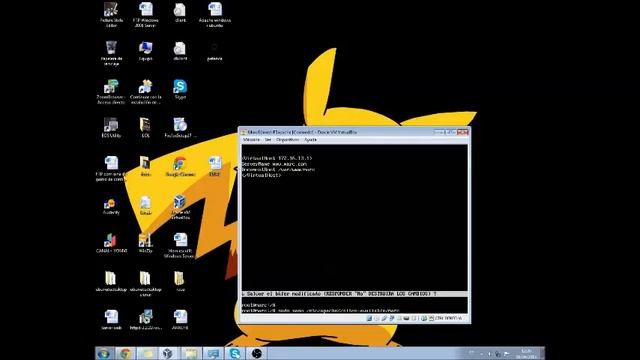Open the Ayuda menu in VirtualBox
Viewport: 640px width, 360px height.
pos(310,140)
